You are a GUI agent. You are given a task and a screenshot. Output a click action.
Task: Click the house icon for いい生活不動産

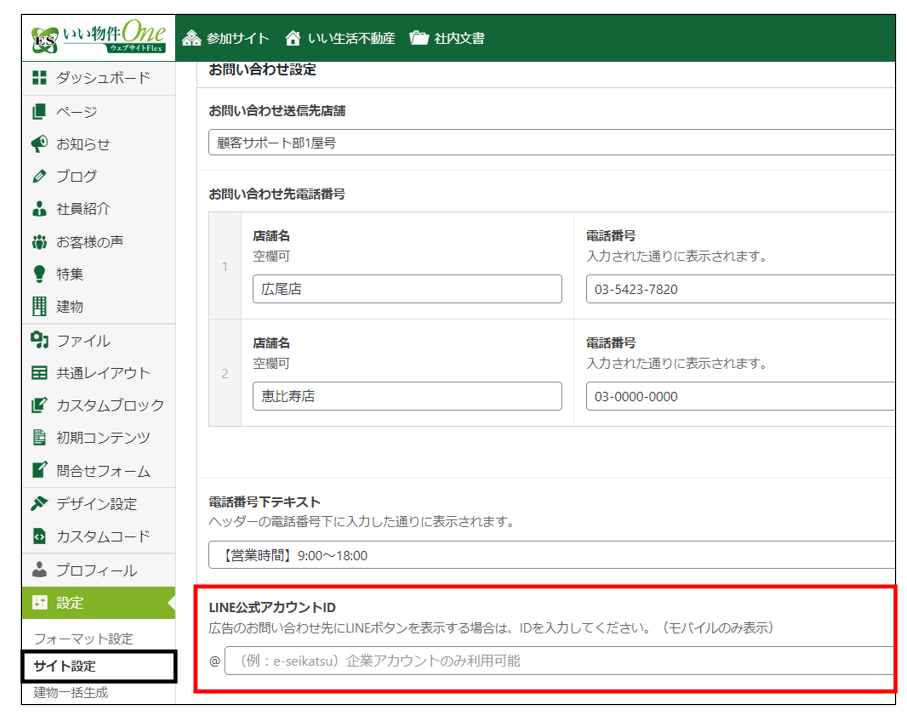point(293,39)
